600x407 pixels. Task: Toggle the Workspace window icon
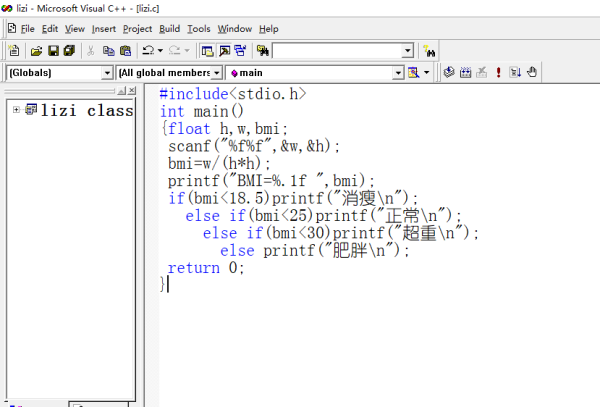point(207,50)
